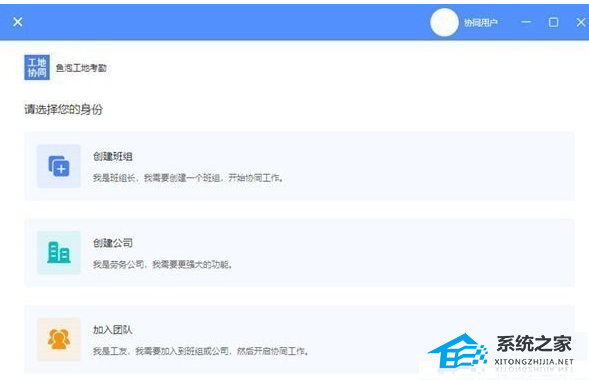Open the 协同用户 account name
This screenshot has height=380, width=589.
pos(480,23)
